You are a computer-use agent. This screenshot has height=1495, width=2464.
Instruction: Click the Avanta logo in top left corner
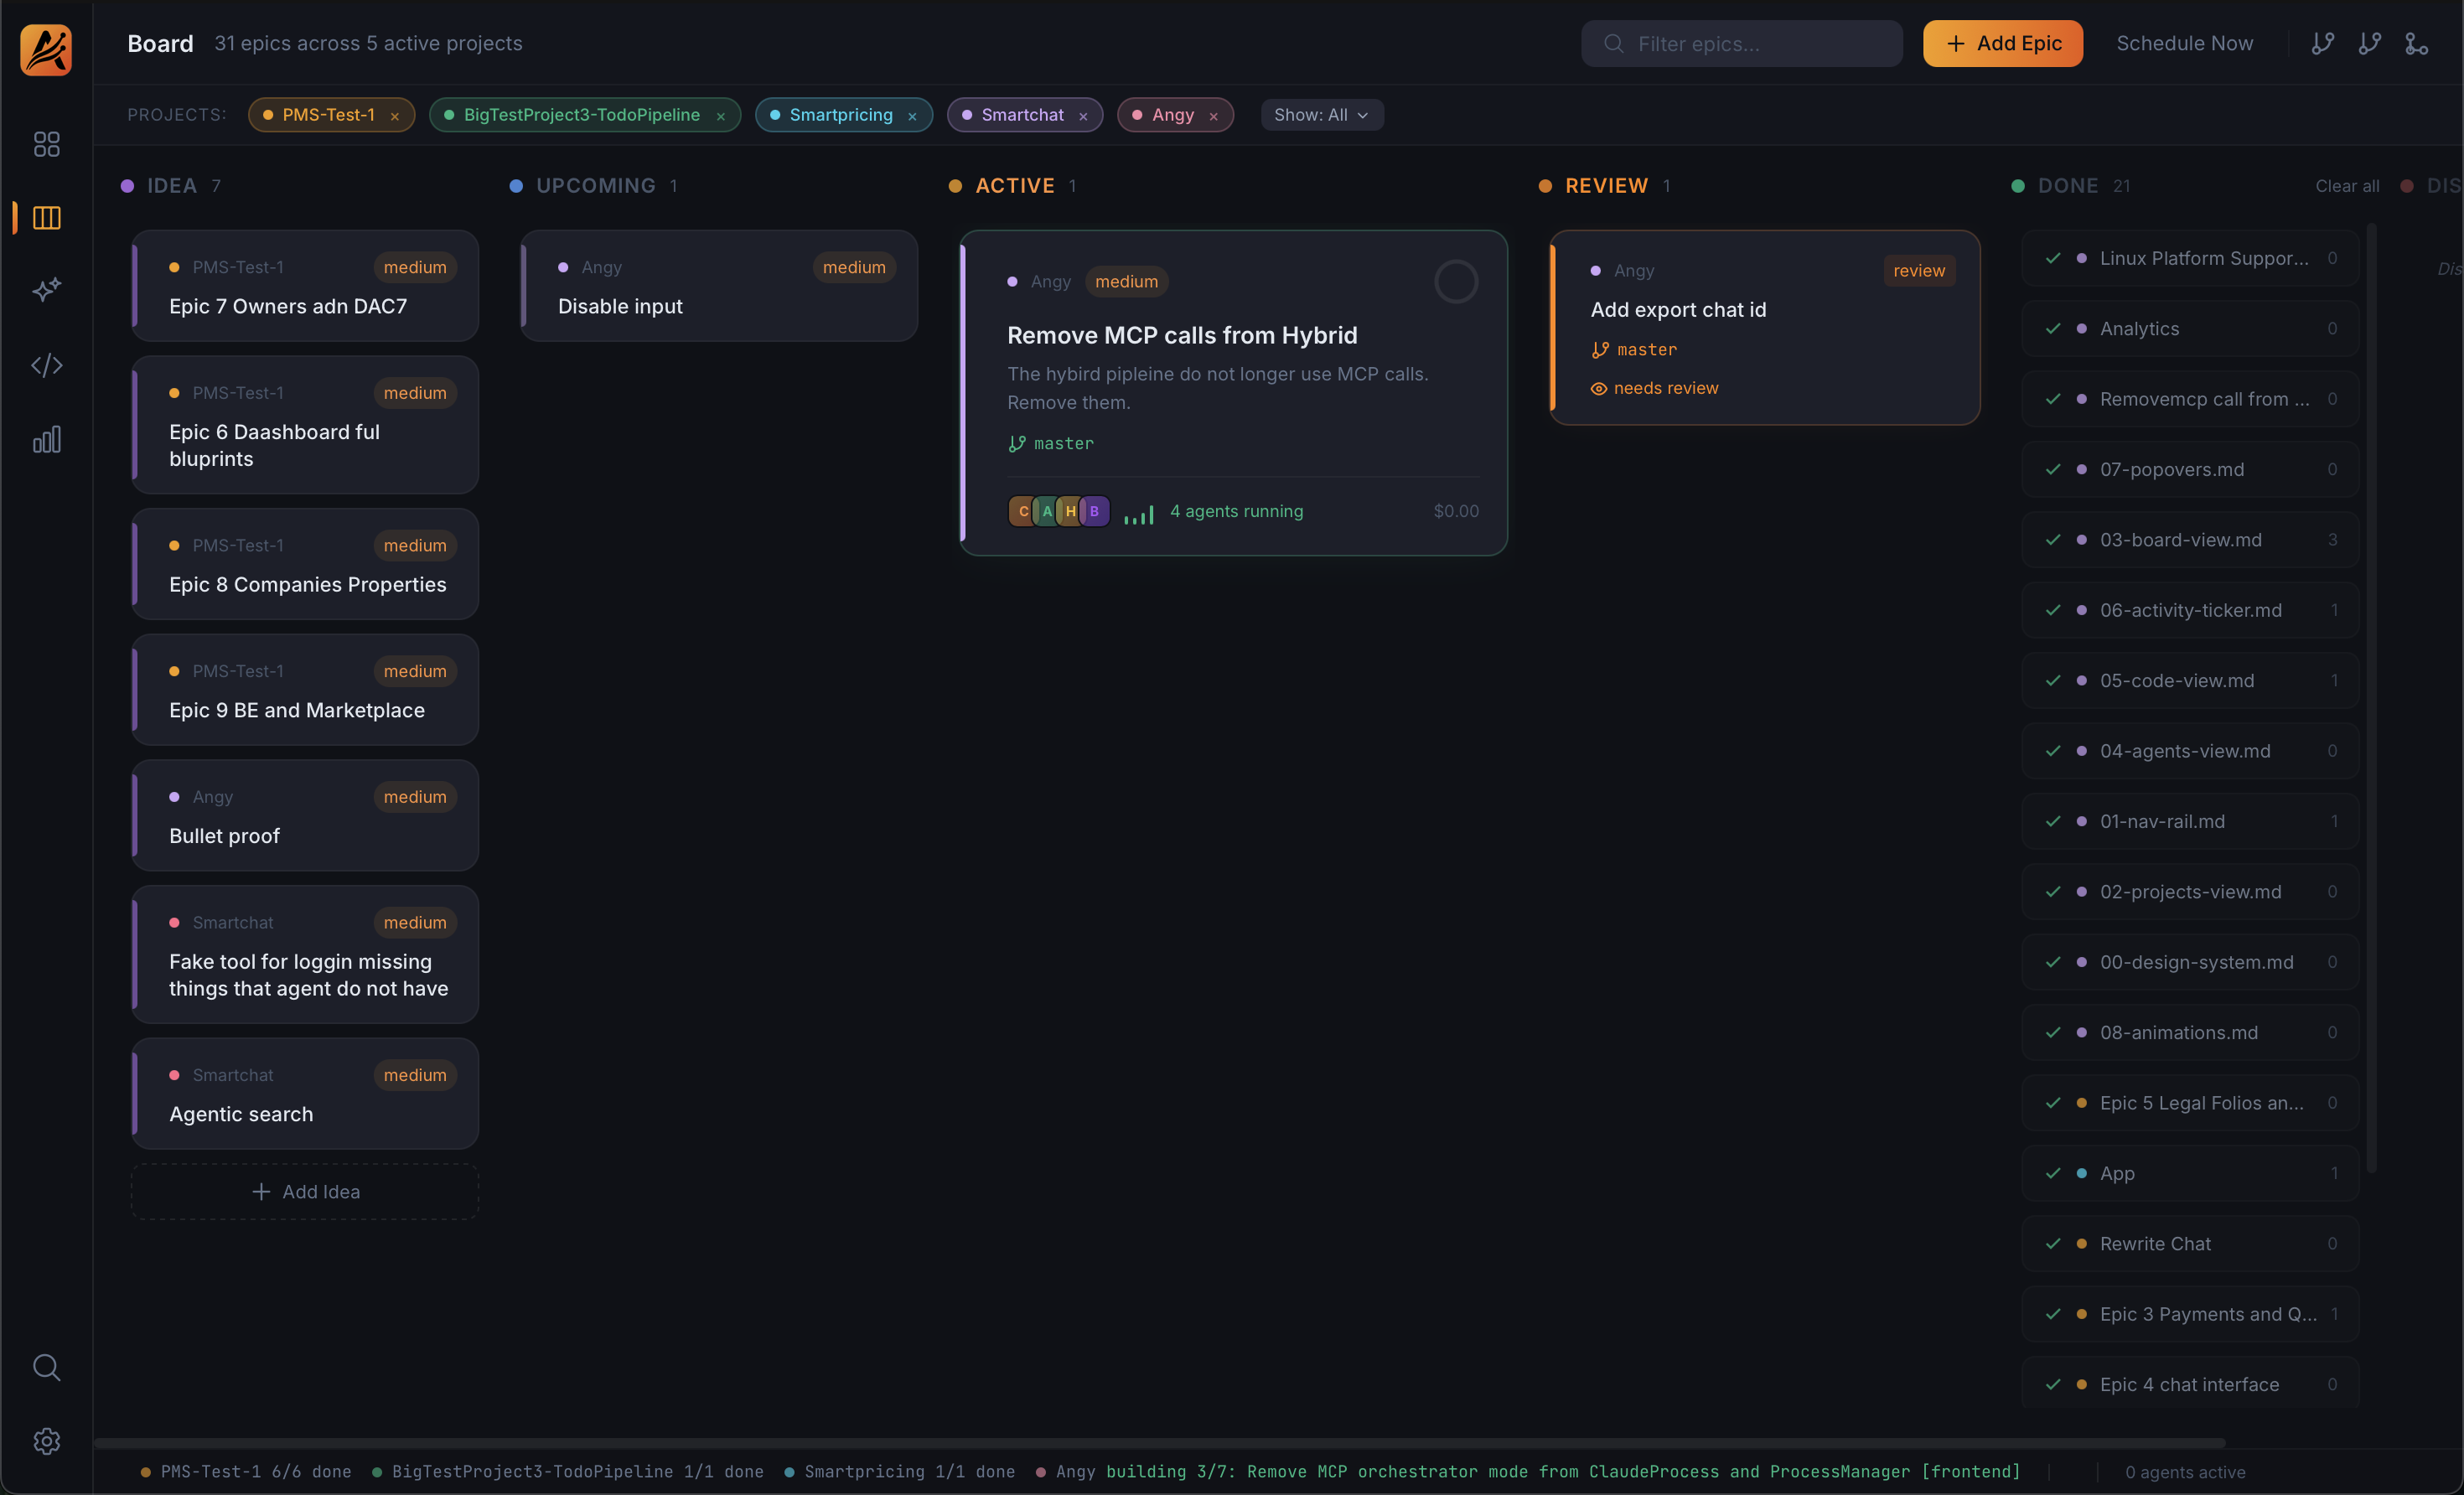(46, 50)
